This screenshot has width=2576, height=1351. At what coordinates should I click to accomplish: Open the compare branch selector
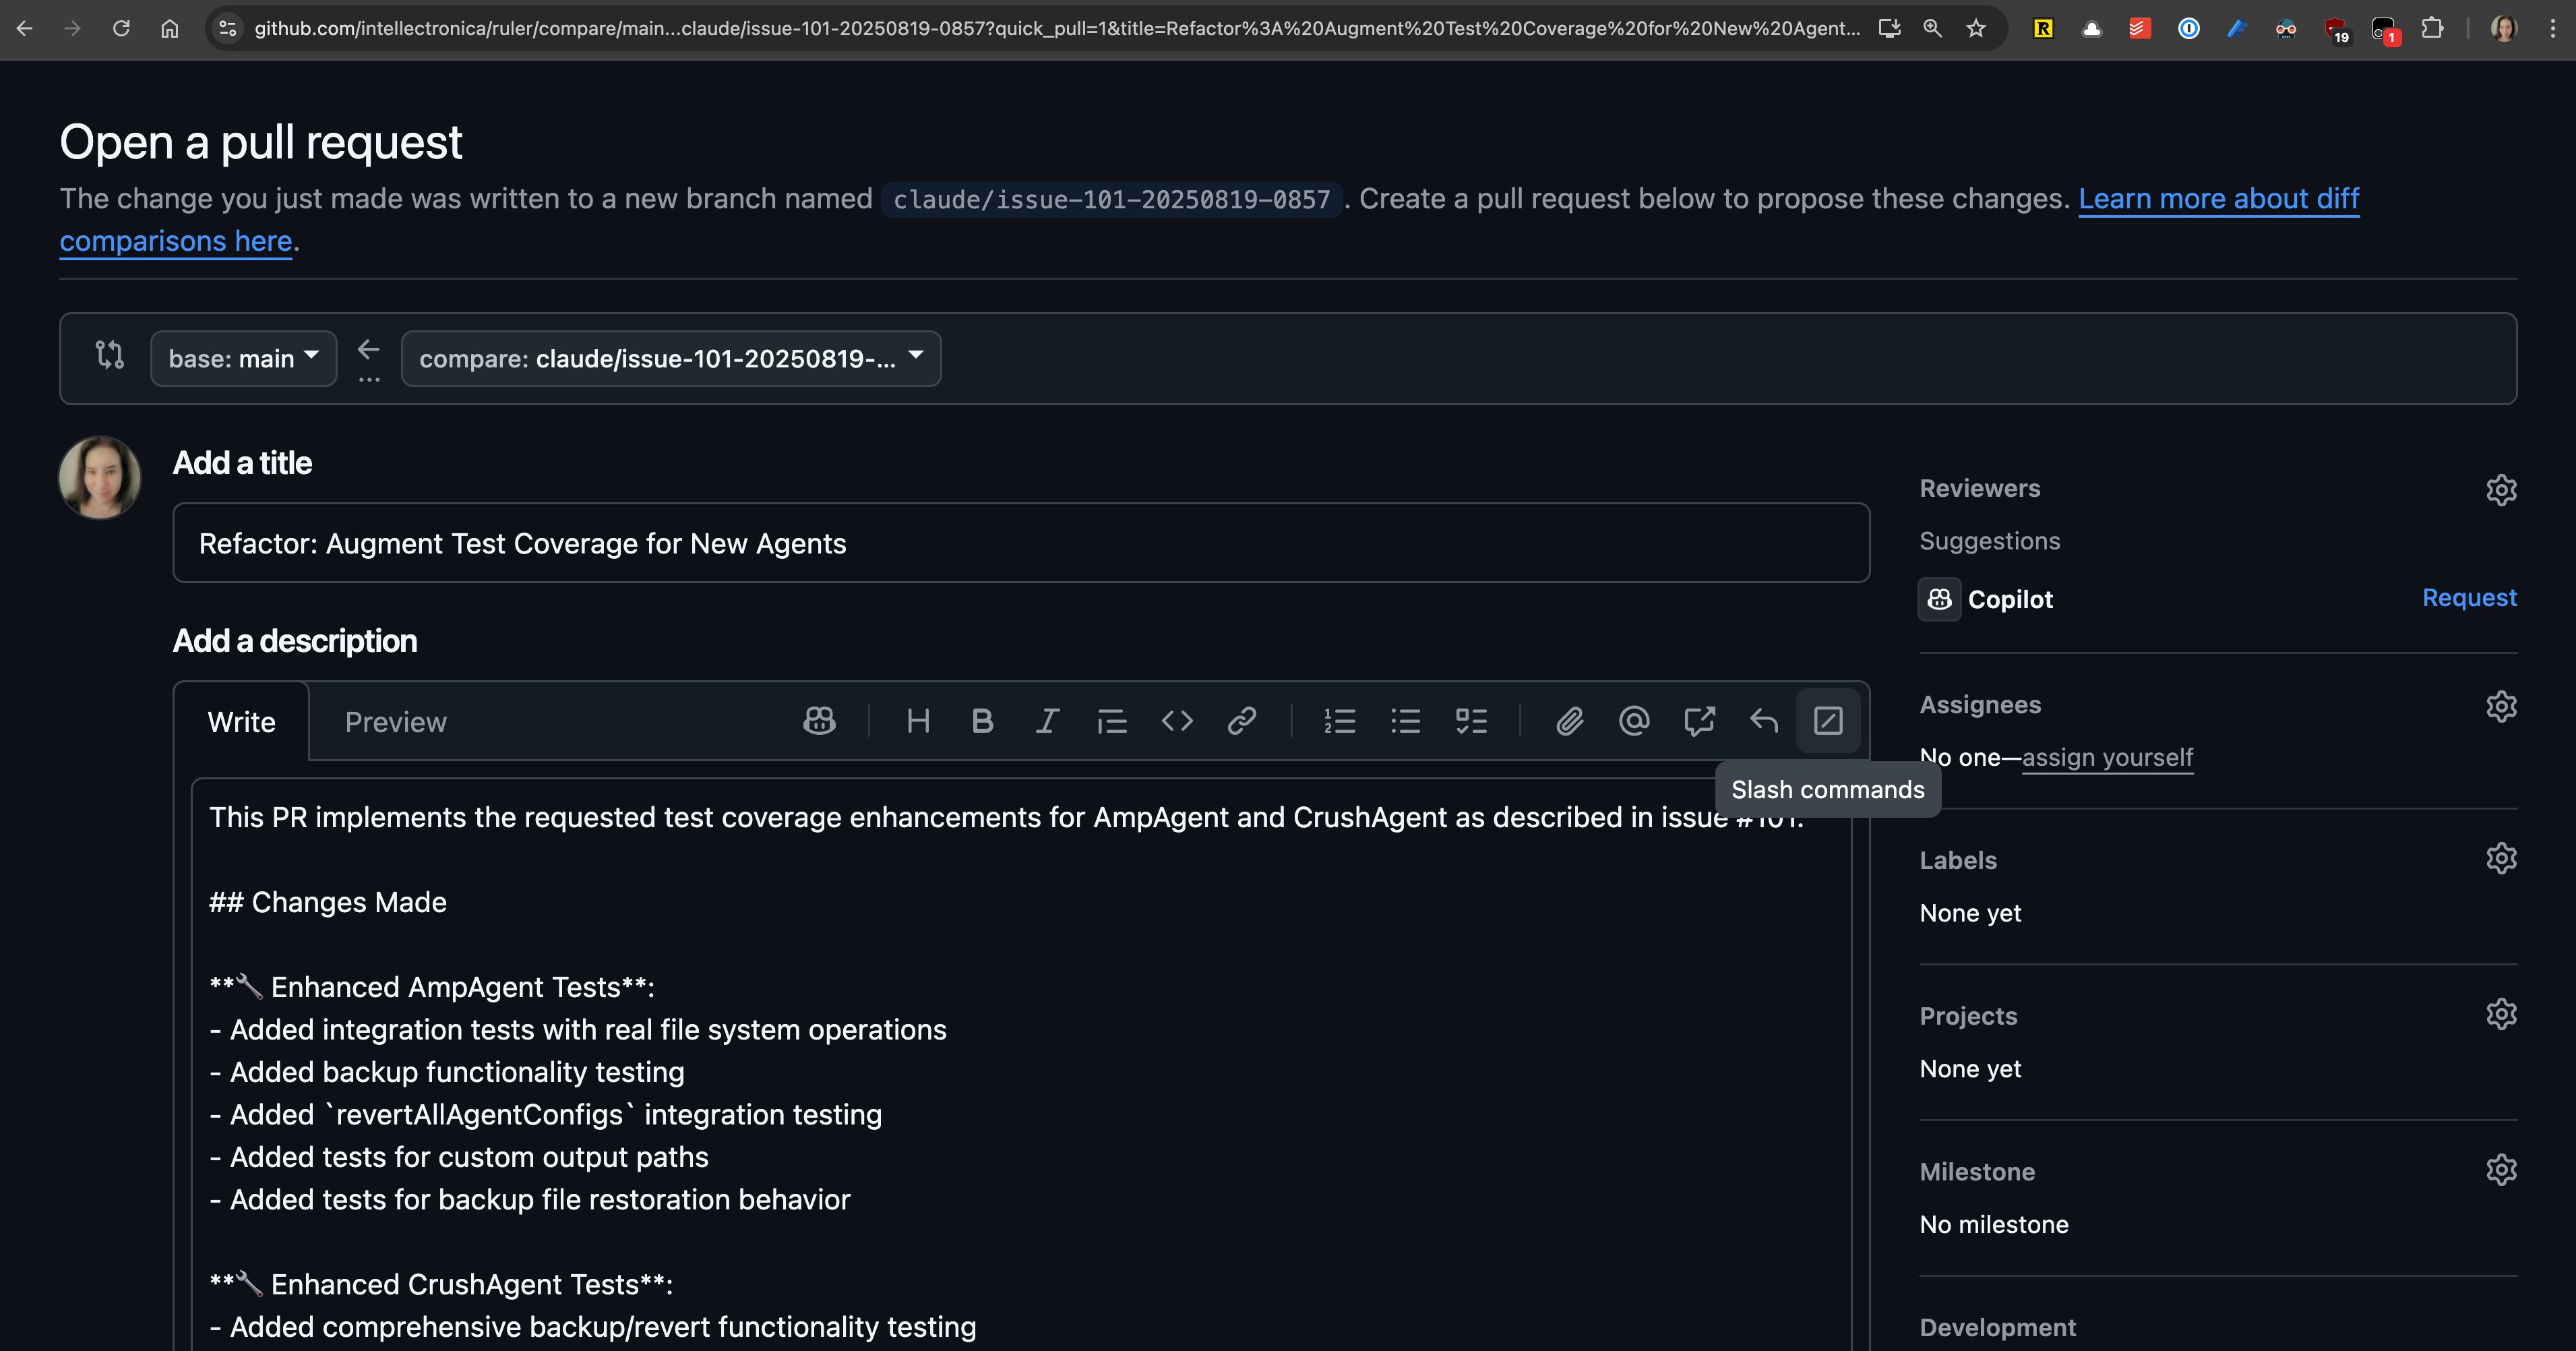click(670, 358)
